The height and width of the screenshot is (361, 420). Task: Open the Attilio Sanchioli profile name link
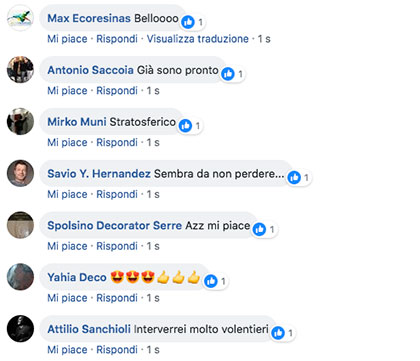pos(89,329)
